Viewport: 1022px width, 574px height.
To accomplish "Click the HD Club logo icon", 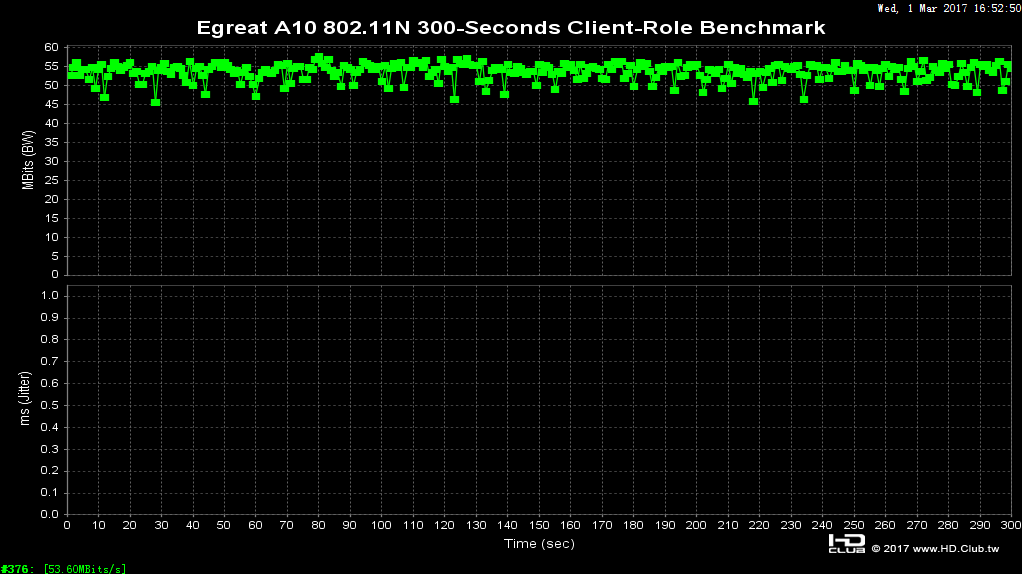I will click(x=847, y=543).
